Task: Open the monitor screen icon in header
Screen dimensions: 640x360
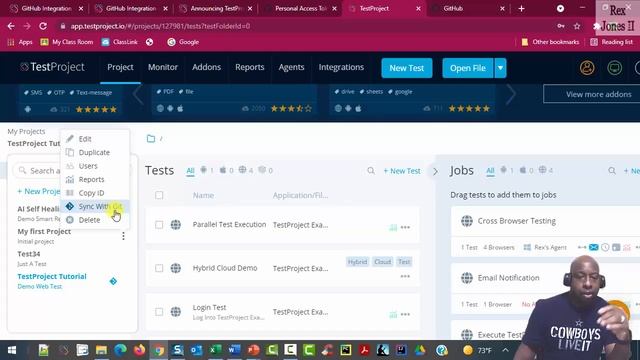Action: point(614,68)
